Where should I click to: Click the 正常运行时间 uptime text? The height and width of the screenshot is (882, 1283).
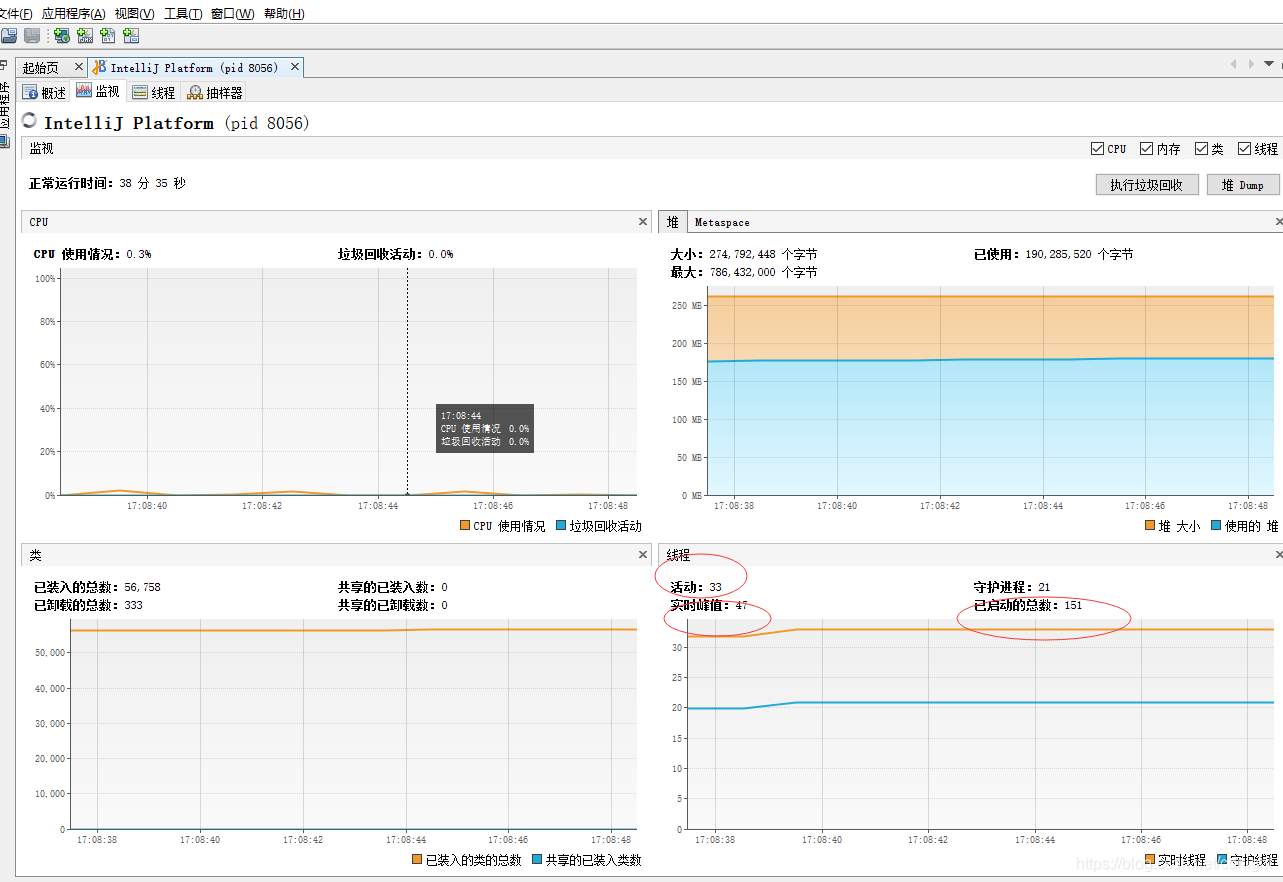107,184
